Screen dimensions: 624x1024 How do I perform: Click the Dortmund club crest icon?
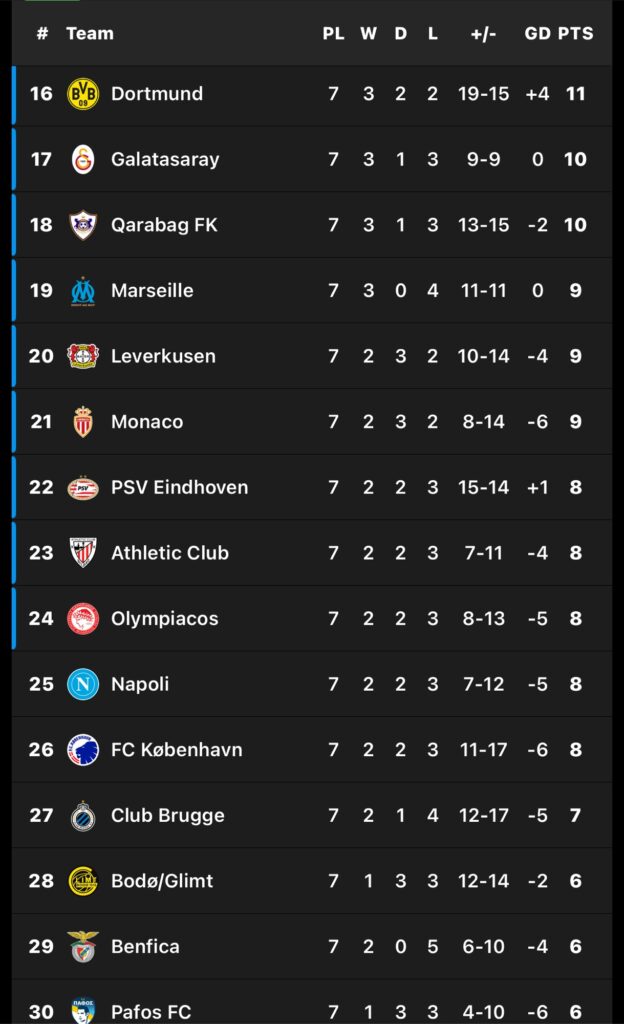pyautogui.click(x=83, y=94)
